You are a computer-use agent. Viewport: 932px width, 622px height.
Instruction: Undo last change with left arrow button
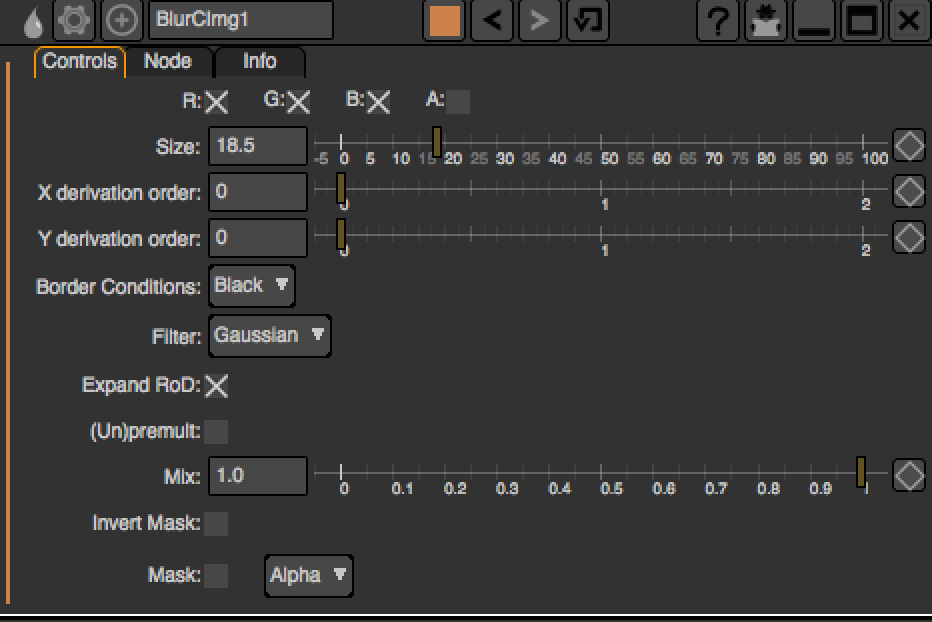click(x=491, y=20)
